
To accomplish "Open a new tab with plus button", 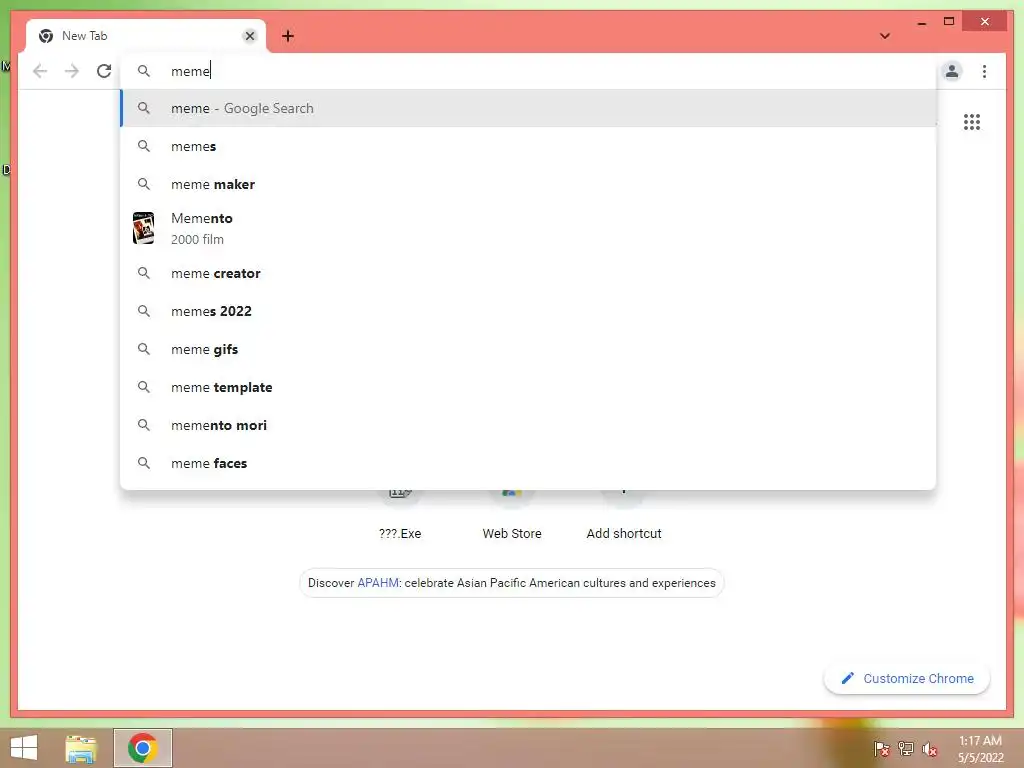I will pyautogui.click(x=288, y=36).
